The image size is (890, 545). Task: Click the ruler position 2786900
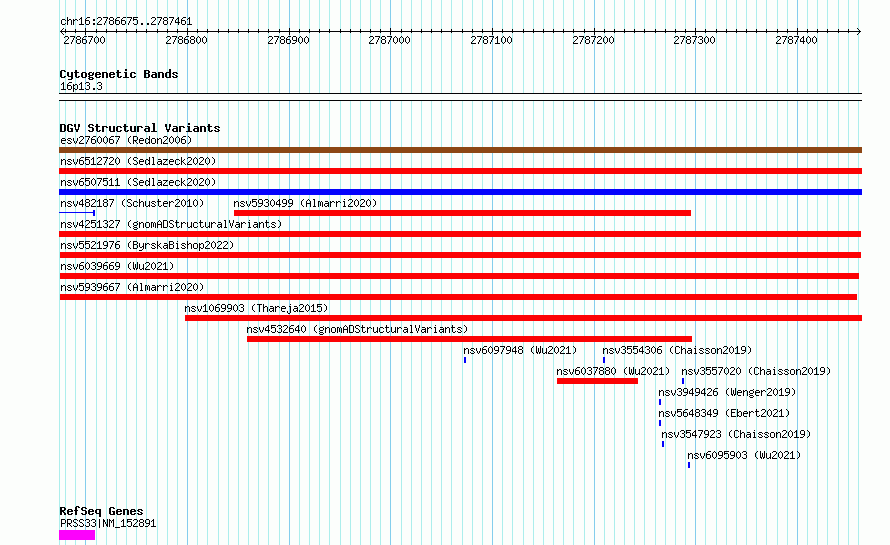288,40
